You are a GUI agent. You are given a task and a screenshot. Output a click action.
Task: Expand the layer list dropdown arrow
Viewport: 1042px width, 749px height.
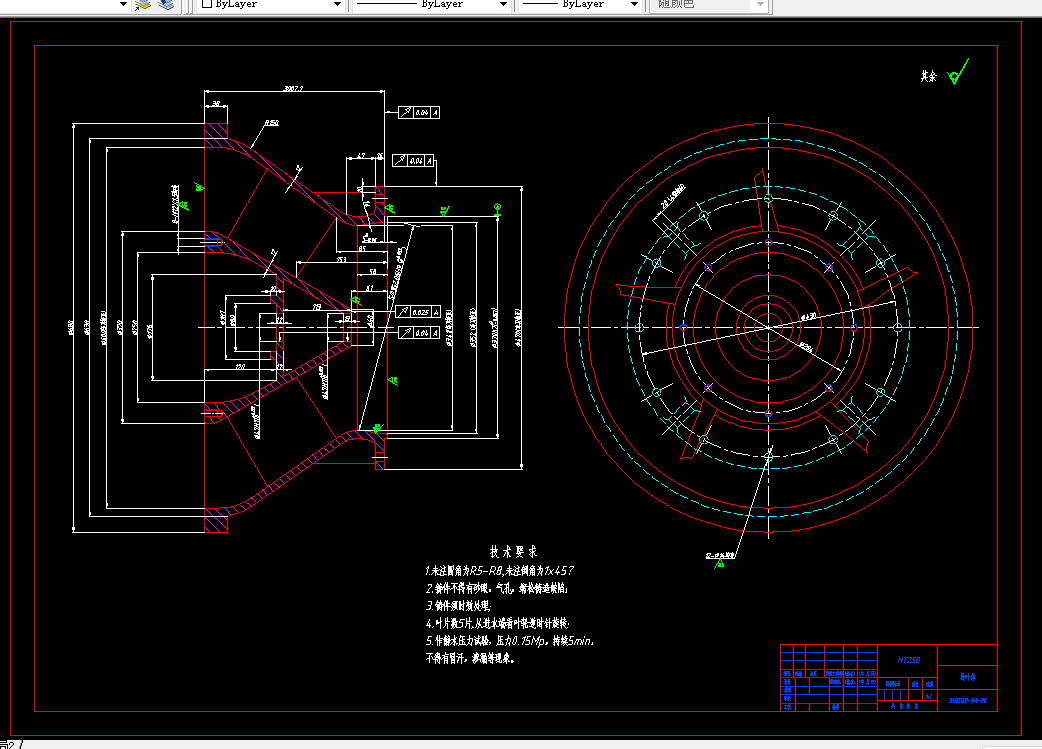tap(123, 5)
